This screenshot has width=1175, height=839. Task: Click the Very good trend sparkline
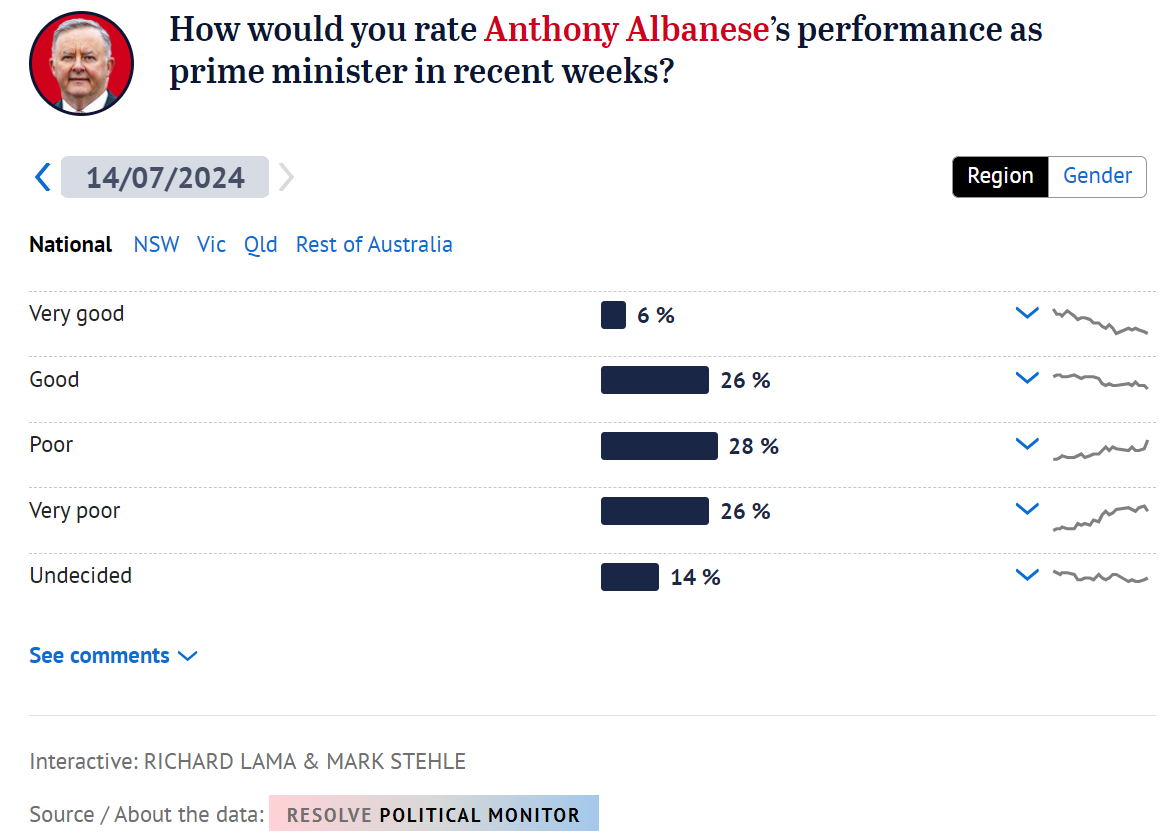click(1100, 321)
